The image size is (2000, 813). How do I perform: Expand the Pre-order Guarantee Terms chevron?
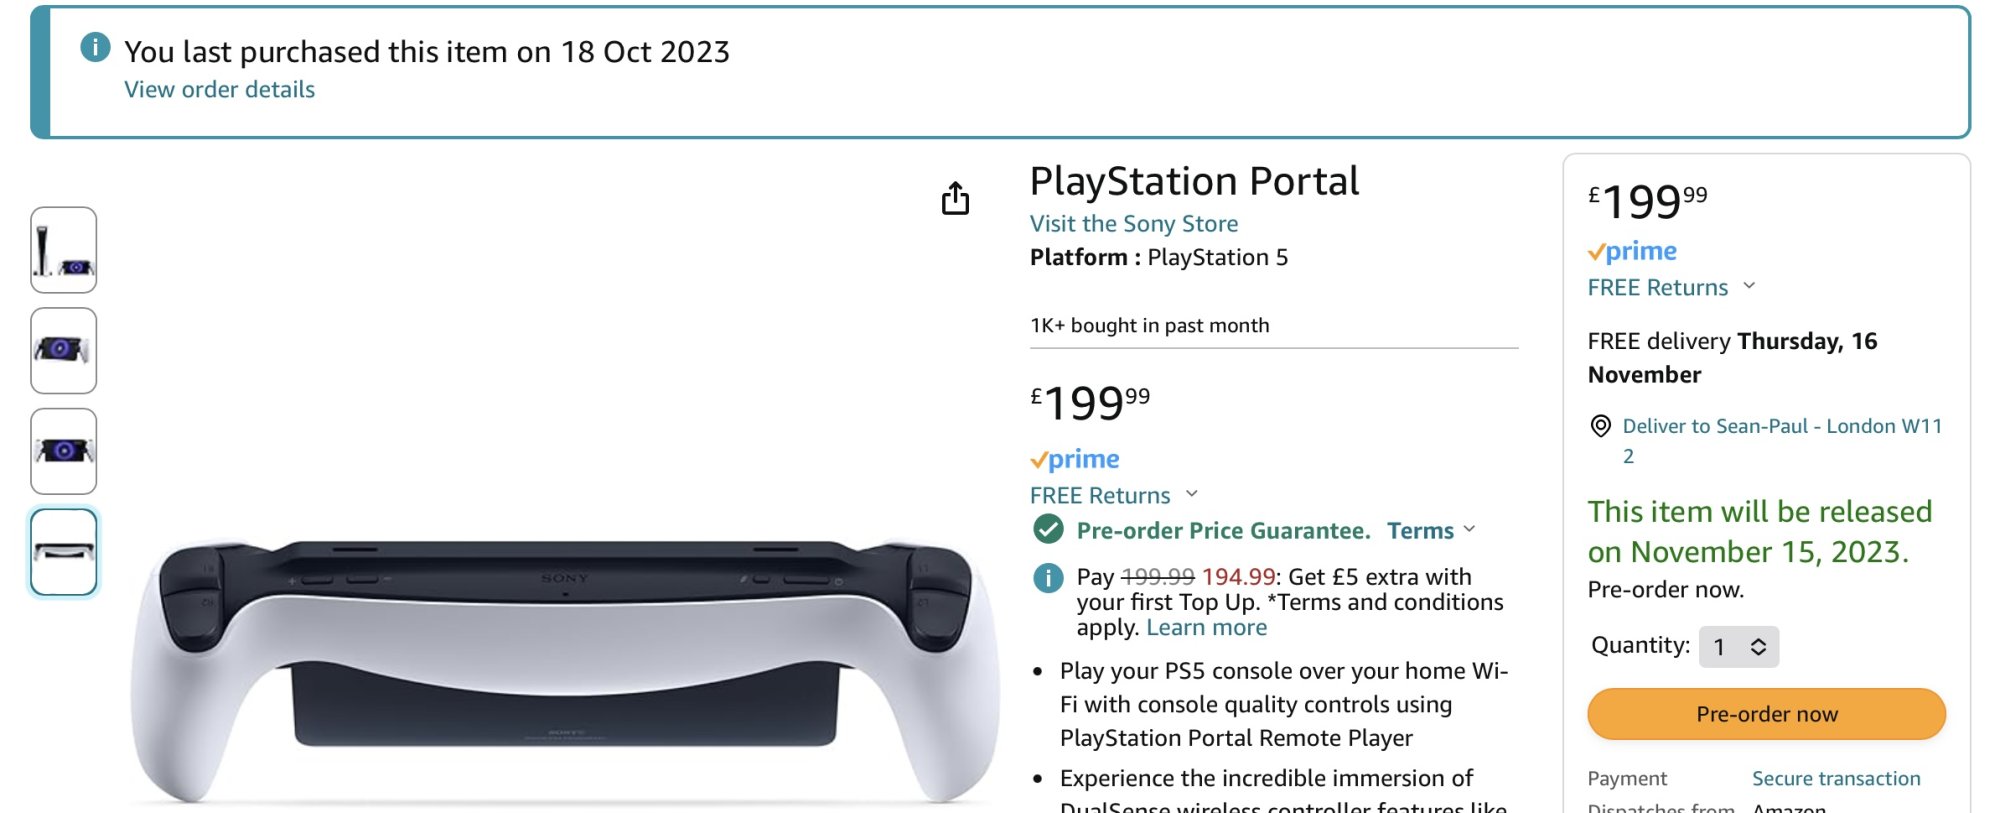tap(1469, 529)
